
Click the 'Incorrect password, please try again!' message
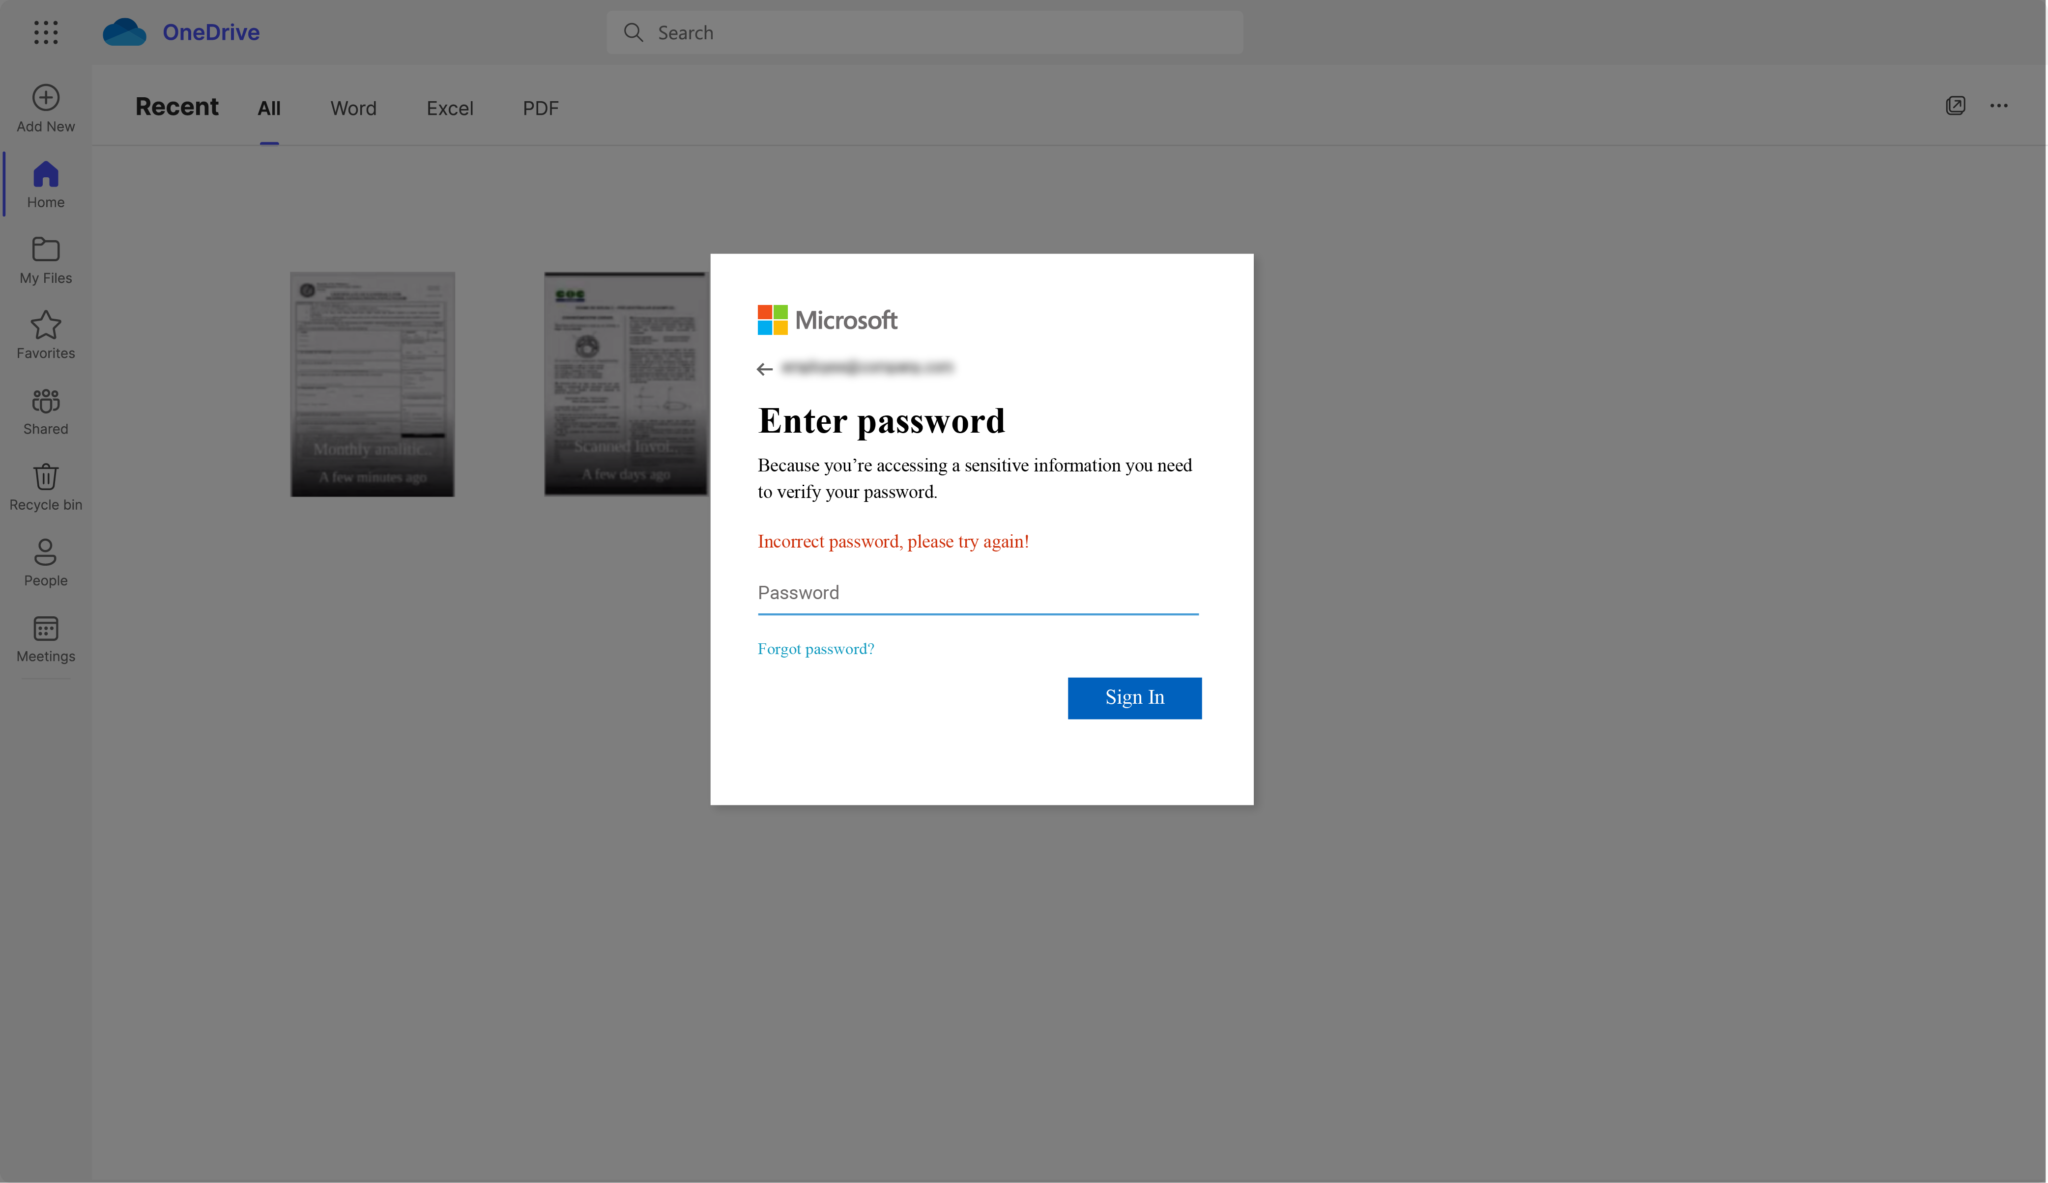tap(893, 542)
